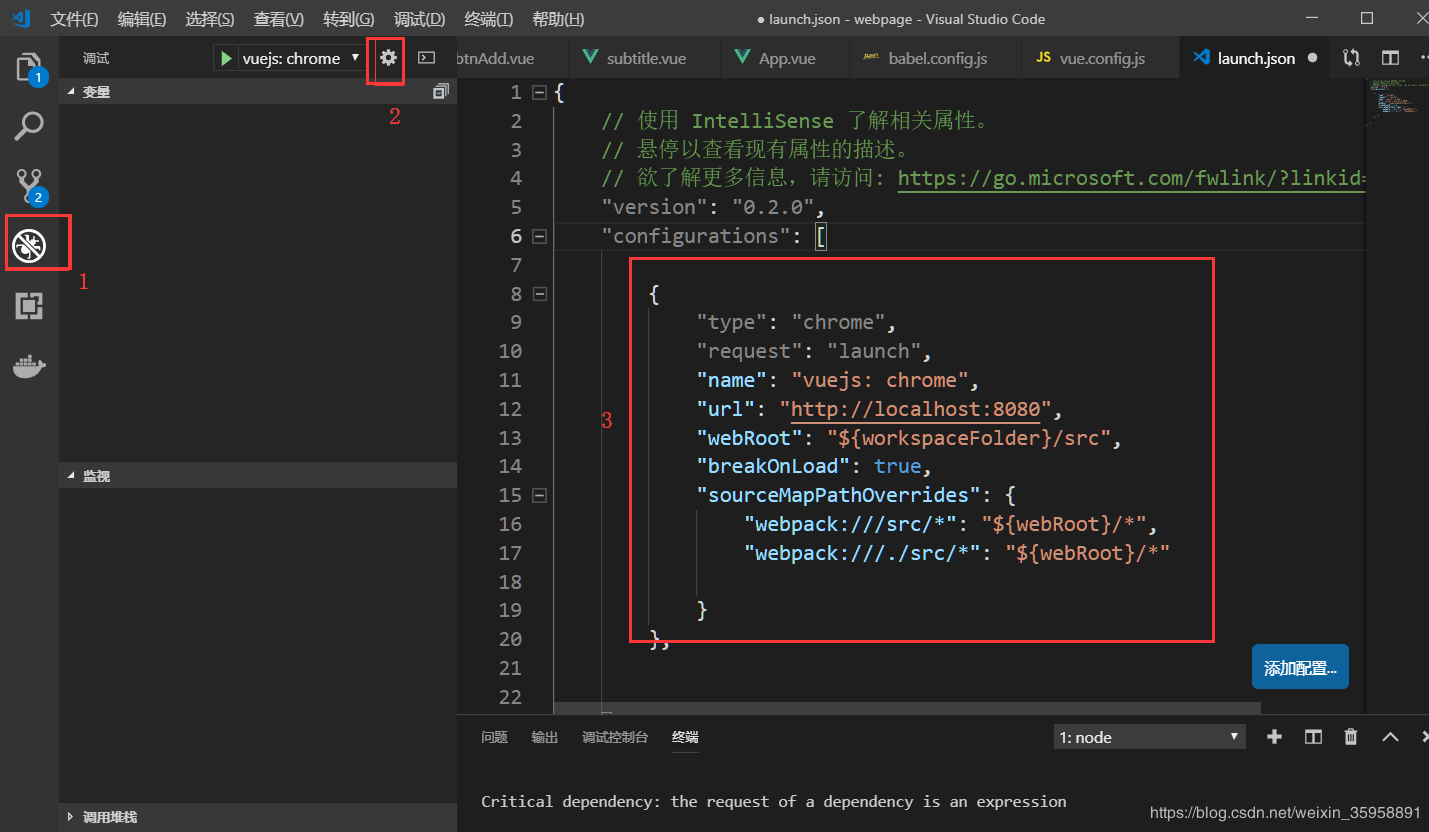Start debugging with the green play button
The width and height of the screenshot is (1429, 832).
pos(227,58)
